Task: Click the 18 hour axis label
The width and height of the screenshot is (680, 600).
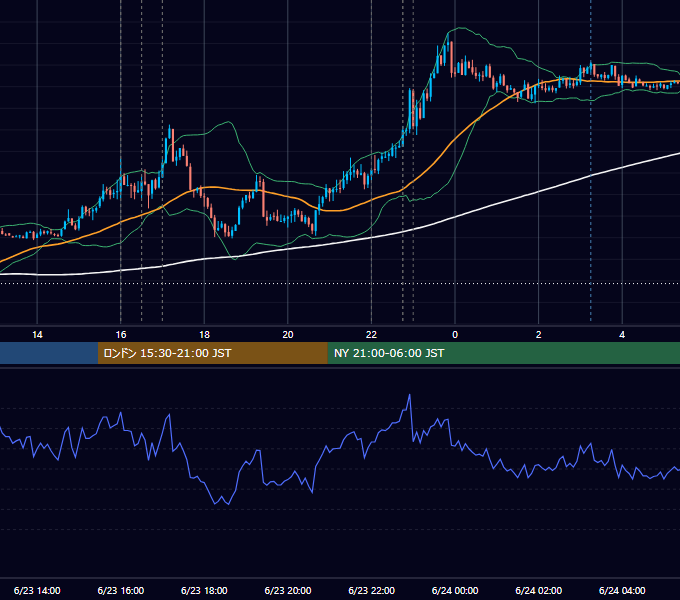Action: pyautogui.click(x=204, y=335)
